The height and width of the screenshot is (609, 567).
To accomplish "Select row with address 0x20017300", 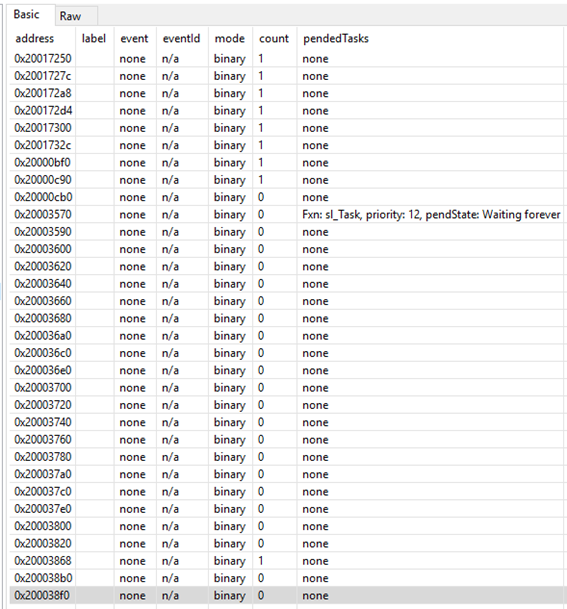I will pos(287,128).
